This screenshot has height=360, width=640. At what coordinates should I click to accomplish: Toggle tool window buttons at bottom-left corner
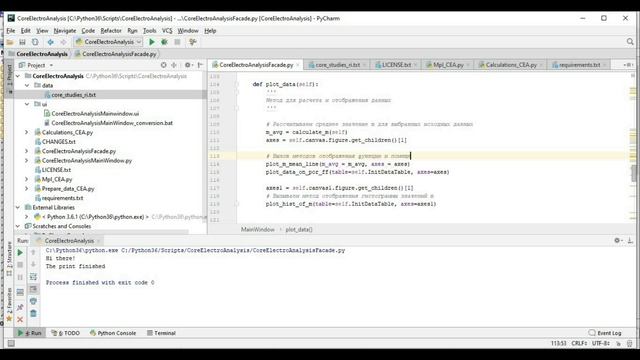(x=11, y=344)
